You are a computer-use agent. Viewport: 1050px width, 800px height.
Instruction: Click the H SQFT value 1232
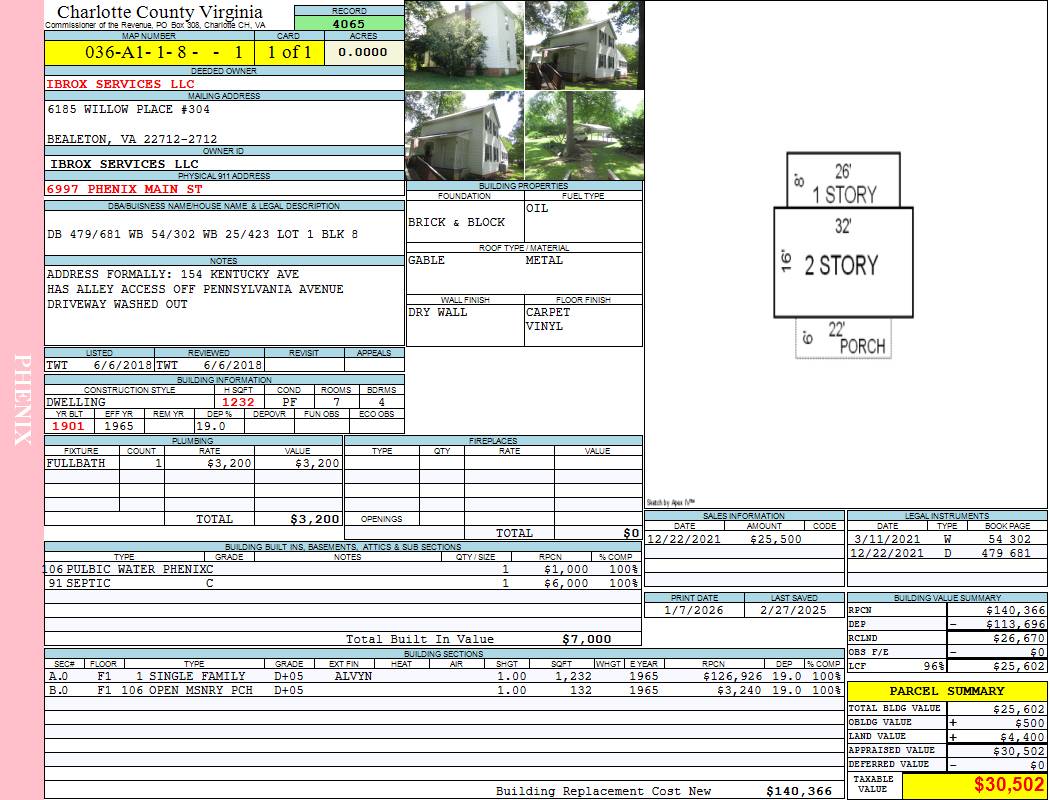tap(238, 402)
